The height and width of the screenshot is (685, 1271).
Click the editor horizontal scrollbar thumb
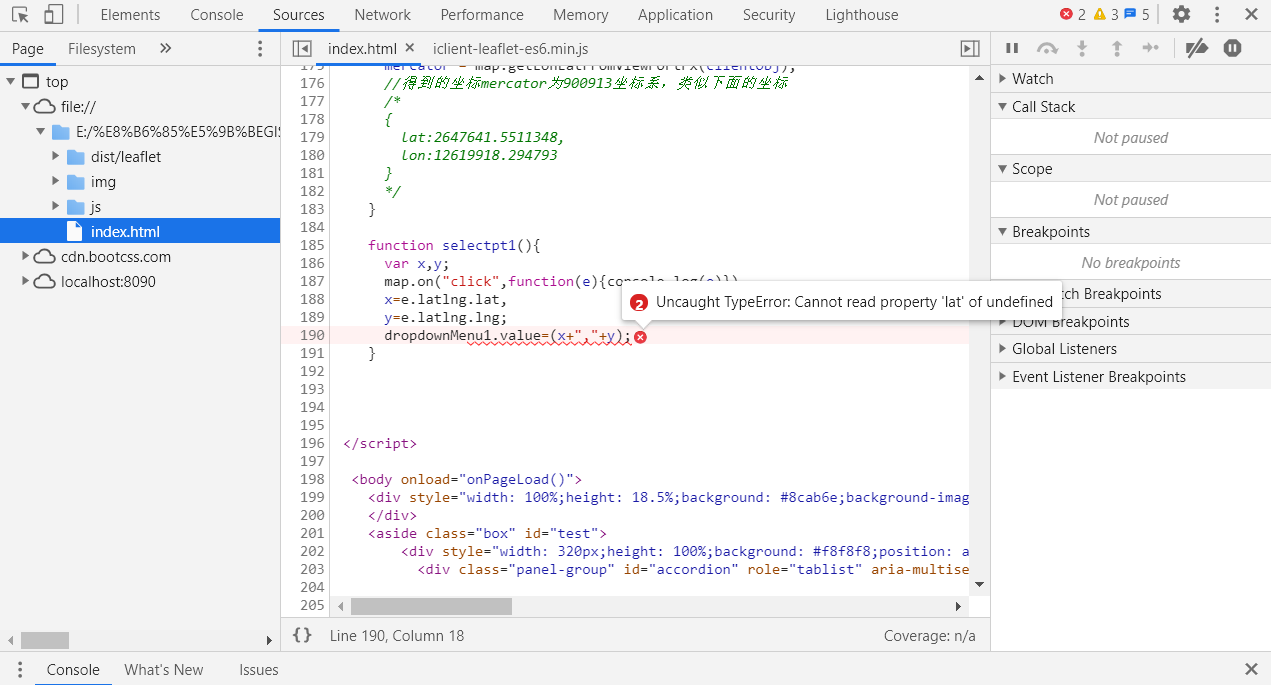click(x=431, y=607)
